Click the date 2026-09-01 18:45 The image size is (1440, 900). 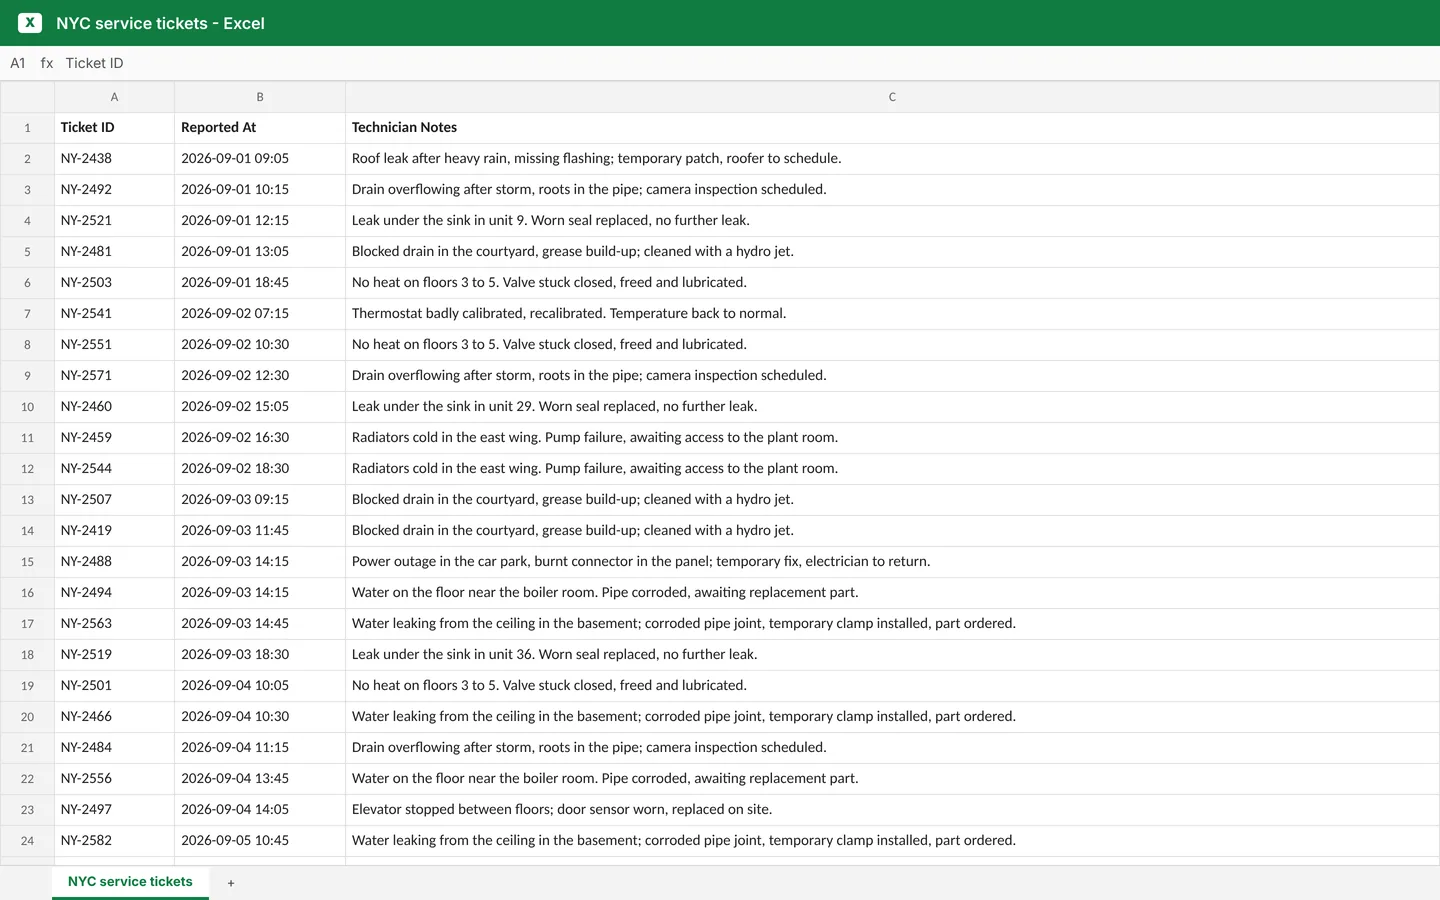click(x=260, y=283)
